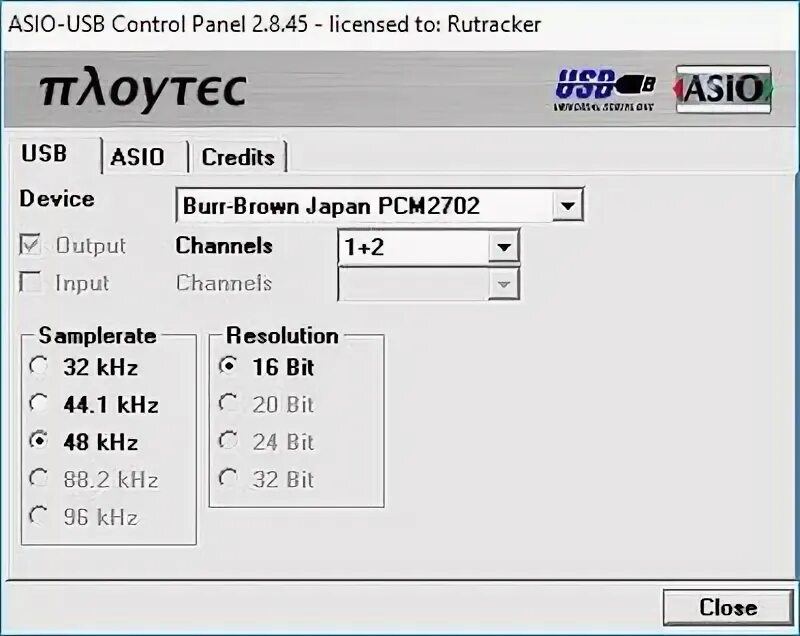Open the Device dropdown arrow
The image size is (800, 636).
click(567, 206)
